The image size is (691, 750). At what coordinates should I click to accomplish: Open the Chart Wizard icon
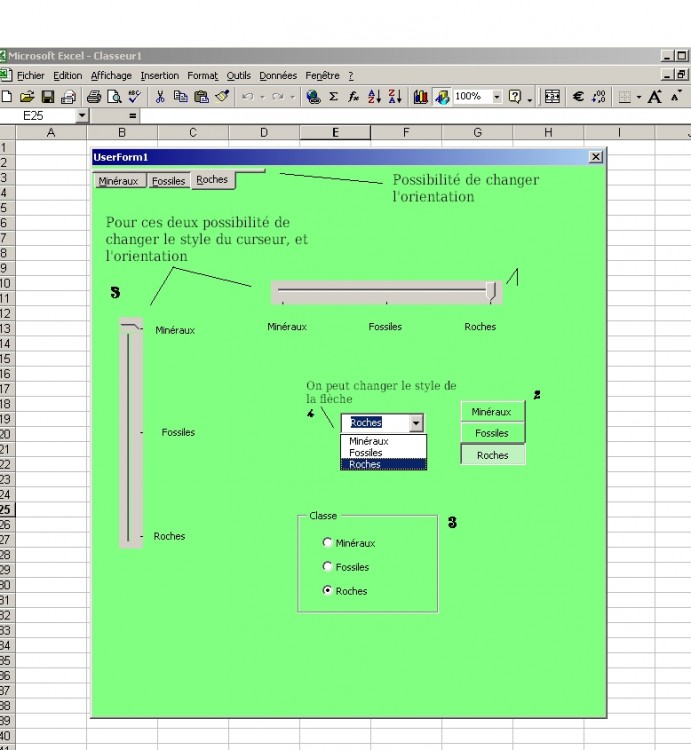click(420, 97)
